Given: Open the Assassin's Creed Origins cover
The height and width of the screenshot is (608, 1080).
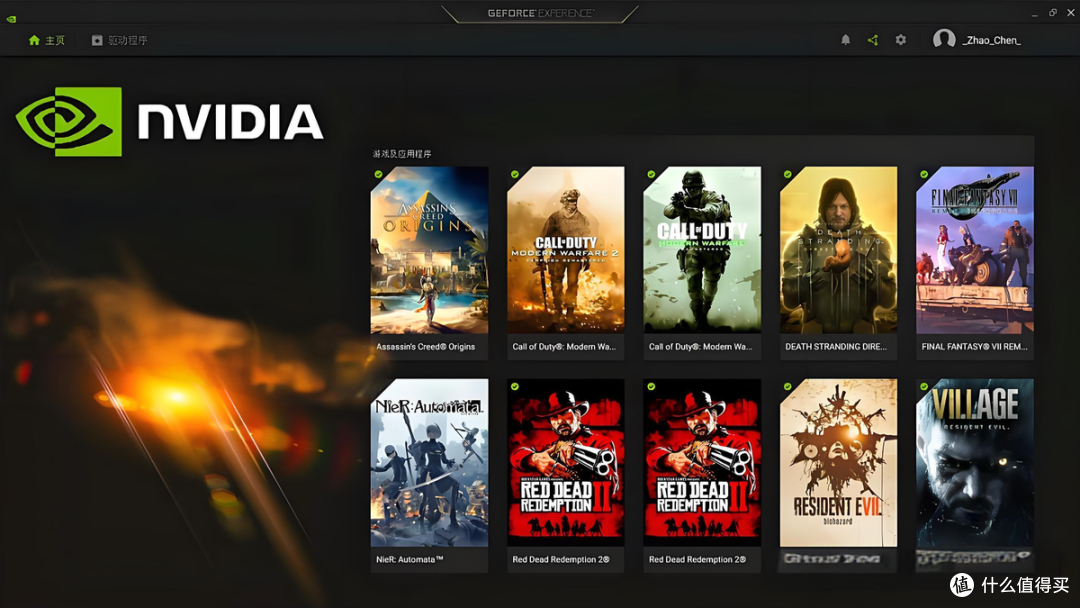Looking at the screenshot, I should (429, 250).
